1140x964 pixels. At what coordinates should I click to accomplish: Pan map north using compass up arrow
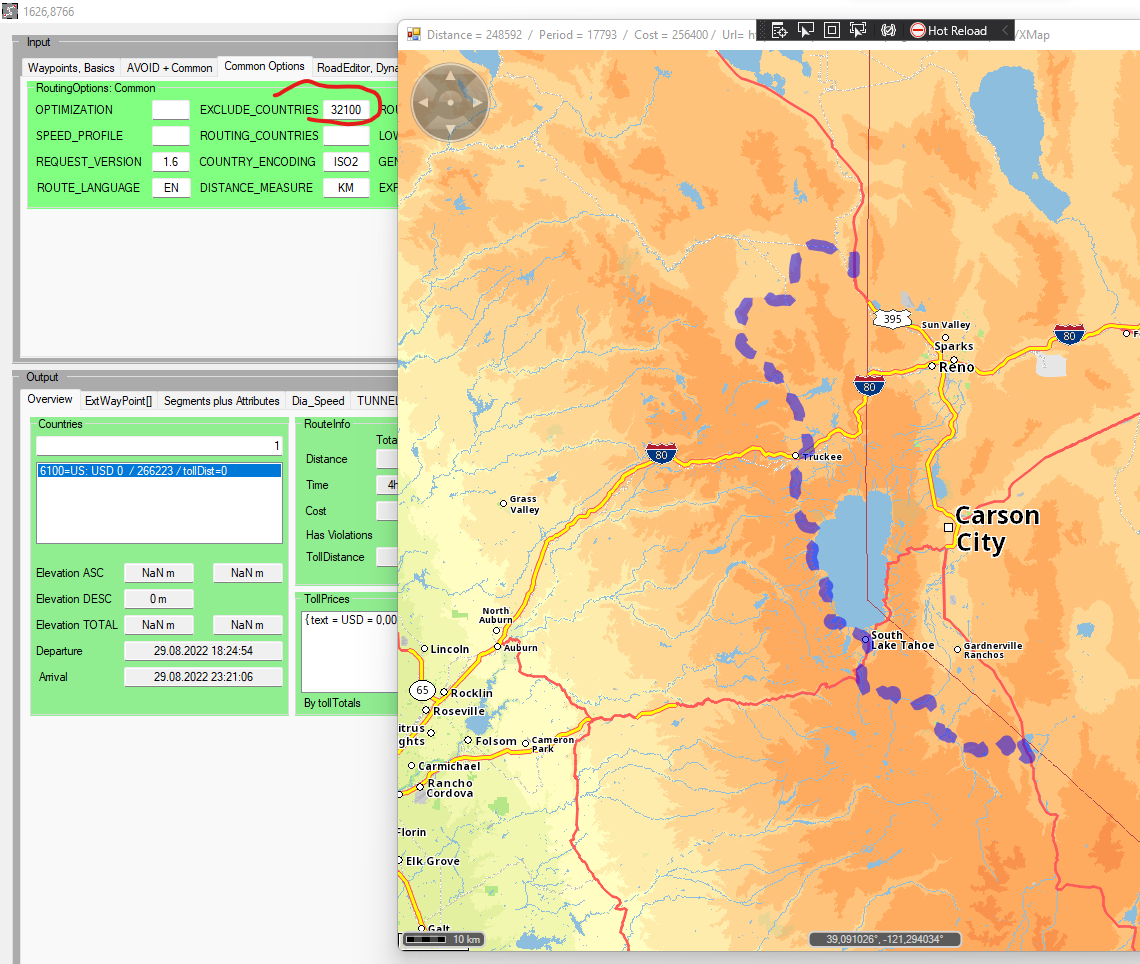tap(450, 75)
